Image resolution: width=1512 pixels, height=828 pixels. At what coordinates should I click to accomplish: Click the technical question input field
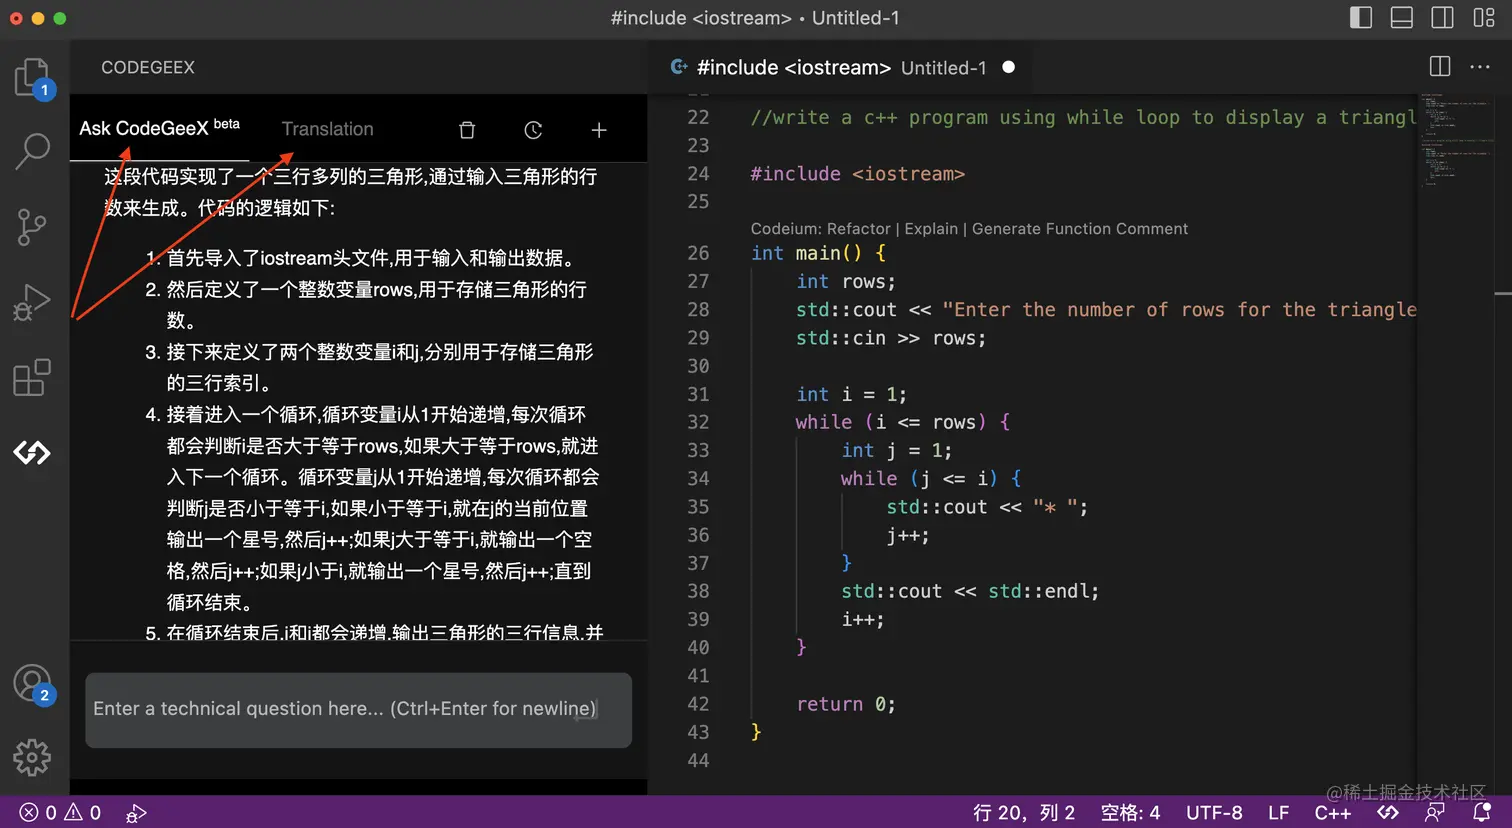coord(357,708)
